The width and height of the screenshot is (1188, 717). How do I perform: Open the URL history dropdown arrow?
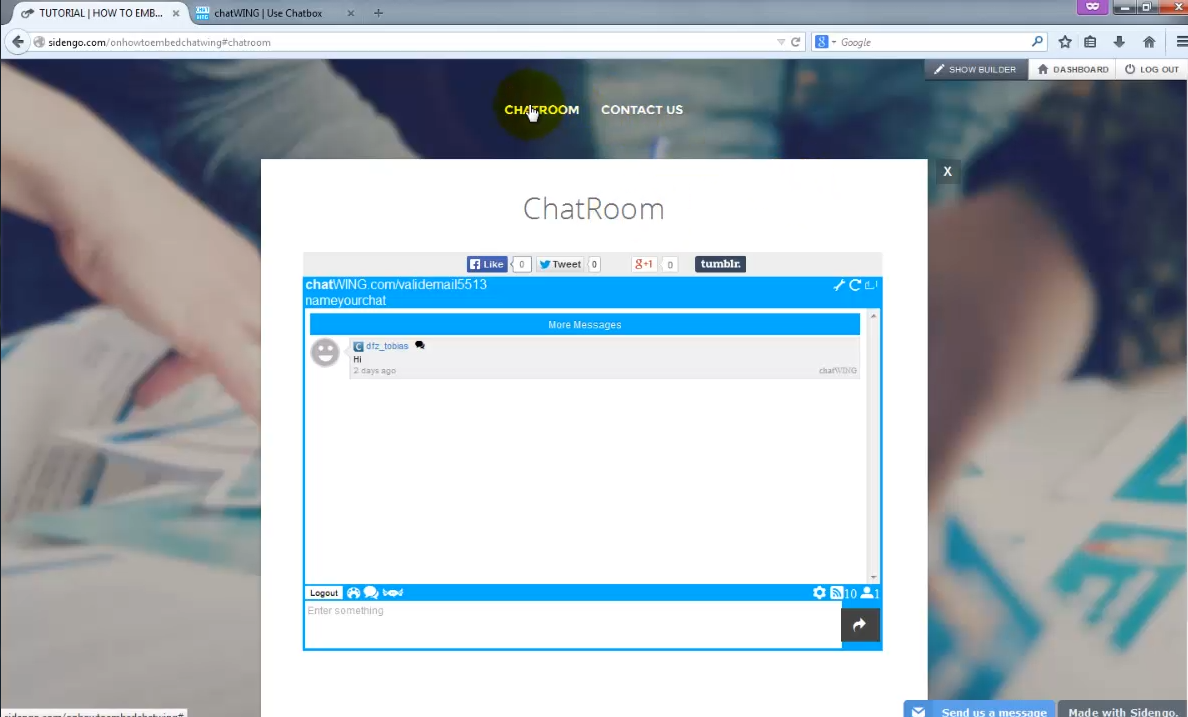coord(781,42)
